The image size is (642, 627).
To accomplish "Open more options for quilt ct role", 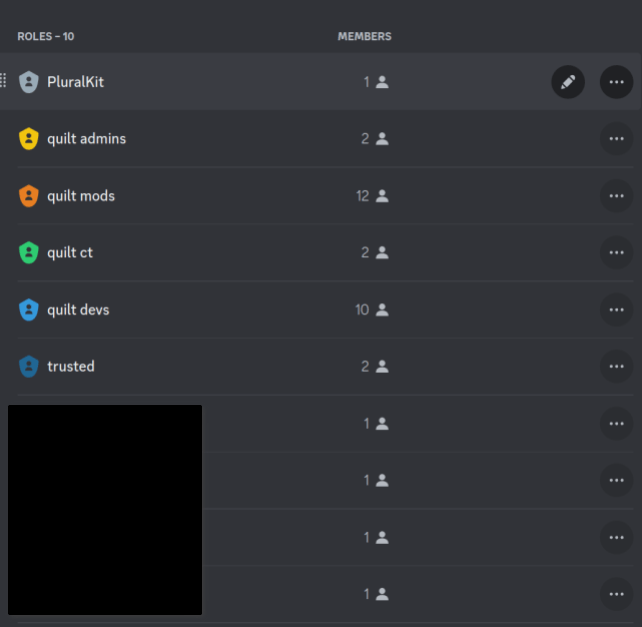I will tap(616, 253).
